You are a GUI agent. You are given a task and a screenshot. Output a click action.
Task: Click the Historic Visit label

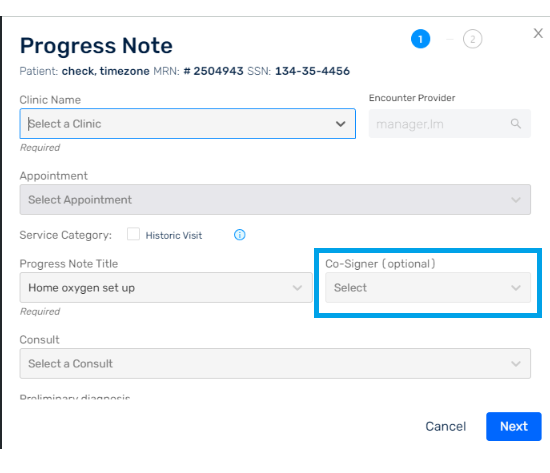(x=174, y=235)
